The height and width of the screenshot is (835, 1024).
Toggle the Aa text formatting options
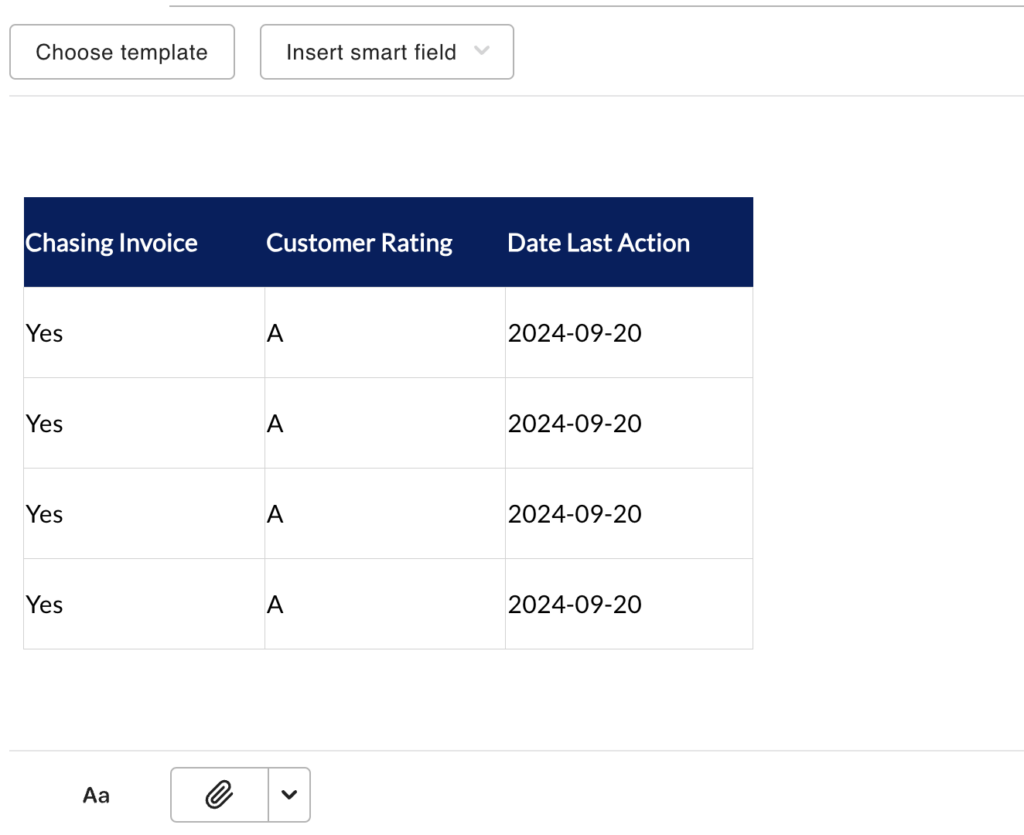coord(96,795)
